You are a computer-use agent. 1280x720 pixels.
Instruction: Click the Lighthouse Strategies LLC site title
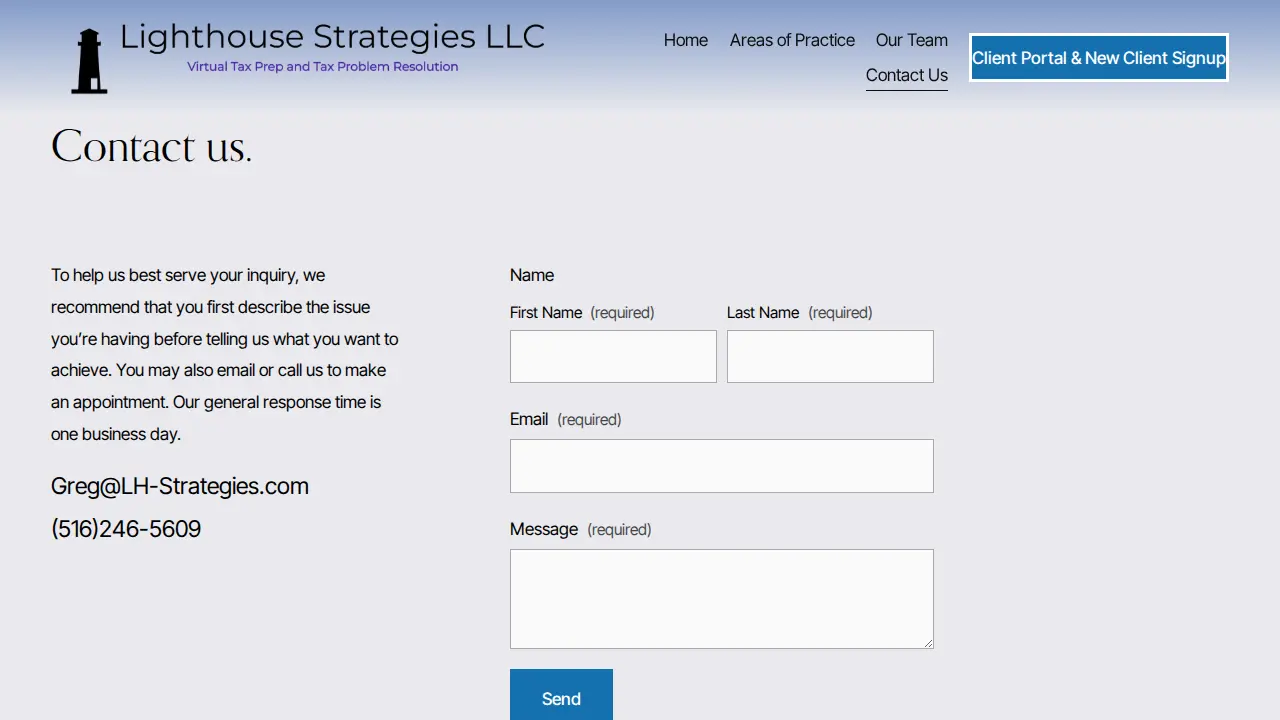[x=332, y=37]
